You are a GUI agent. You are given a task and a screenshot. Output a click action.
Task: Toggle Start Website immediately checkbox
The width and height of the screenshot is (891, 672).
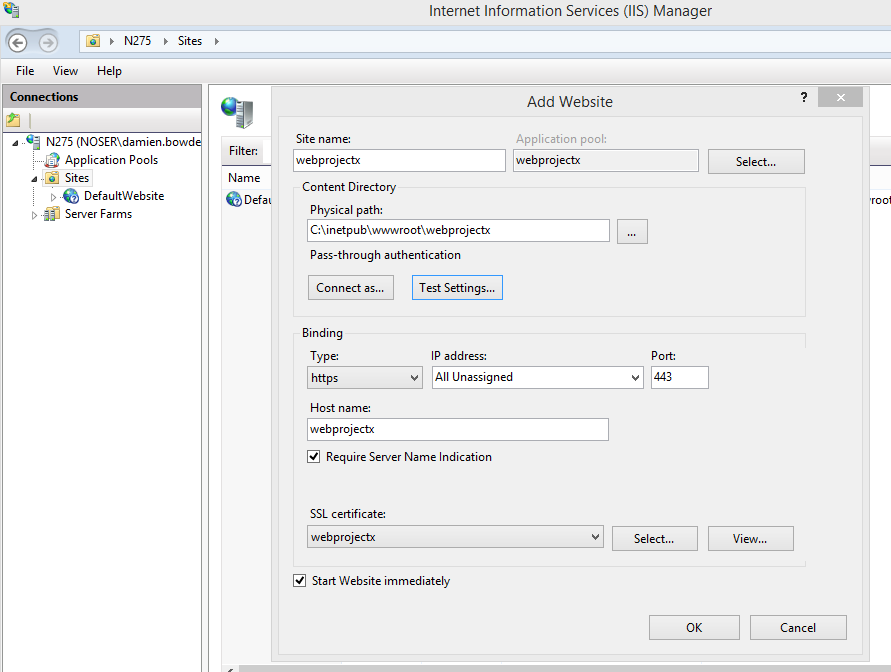(x=300, y=581)
